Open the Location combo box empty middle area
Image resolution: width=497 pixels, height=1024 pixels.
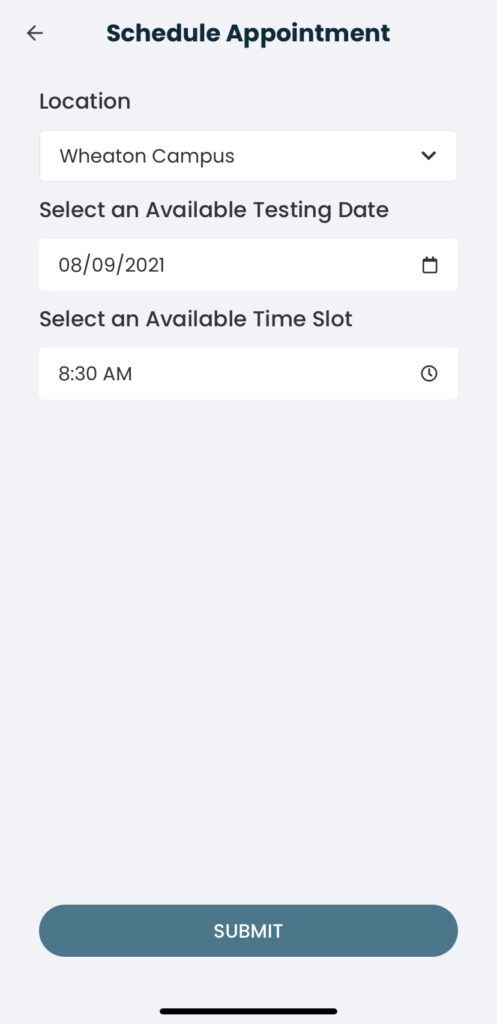coord(327,156)
